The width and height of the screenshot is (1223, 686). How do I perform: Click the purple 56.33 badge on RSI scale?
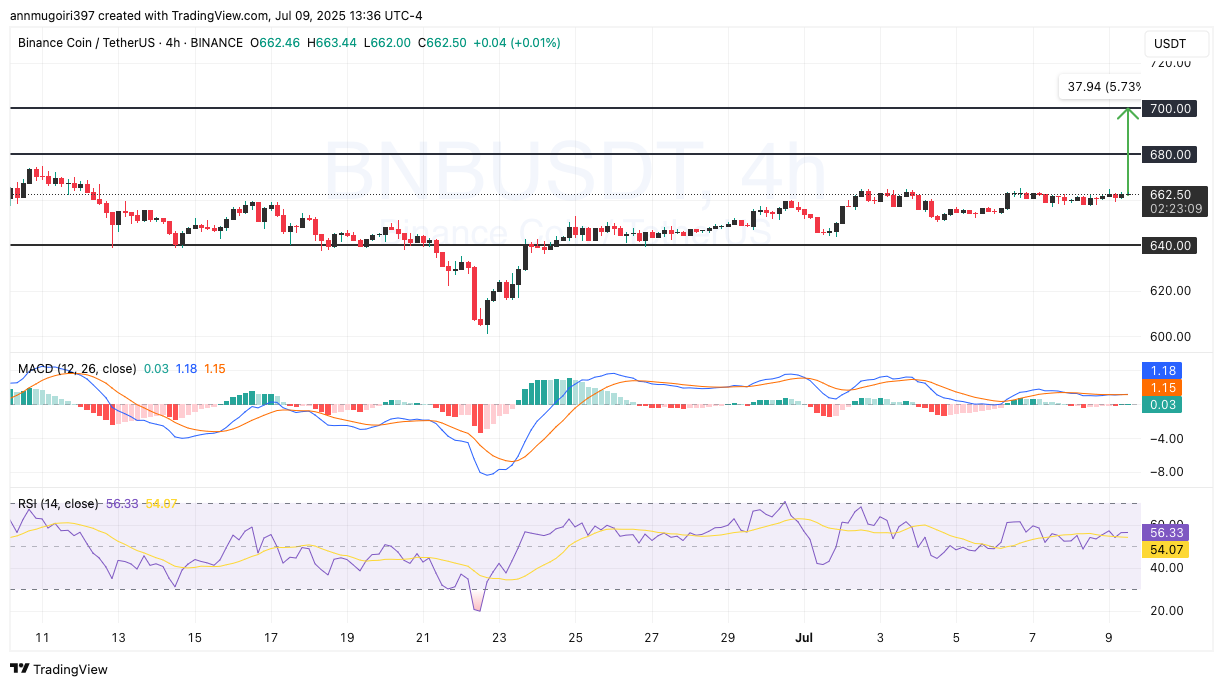[1166, 534]
